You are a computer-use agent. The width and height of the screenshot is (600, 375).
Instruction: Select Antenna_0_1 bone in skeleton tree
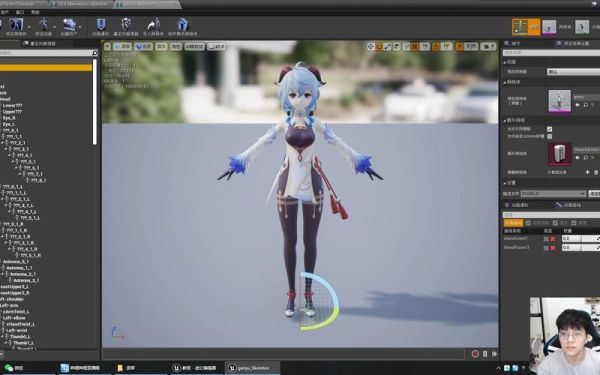(16, 262)
